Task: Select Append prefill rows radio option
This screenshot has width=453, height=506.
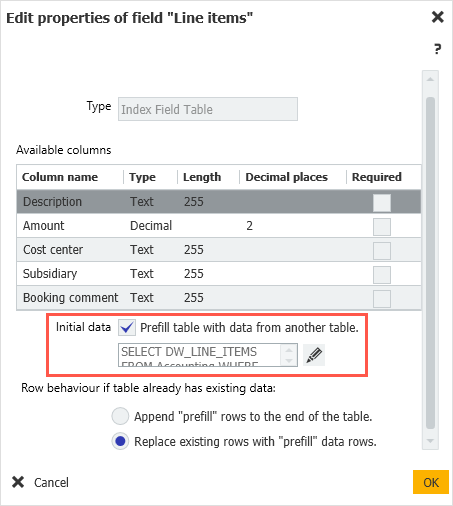Action: (x=120, y=416)
